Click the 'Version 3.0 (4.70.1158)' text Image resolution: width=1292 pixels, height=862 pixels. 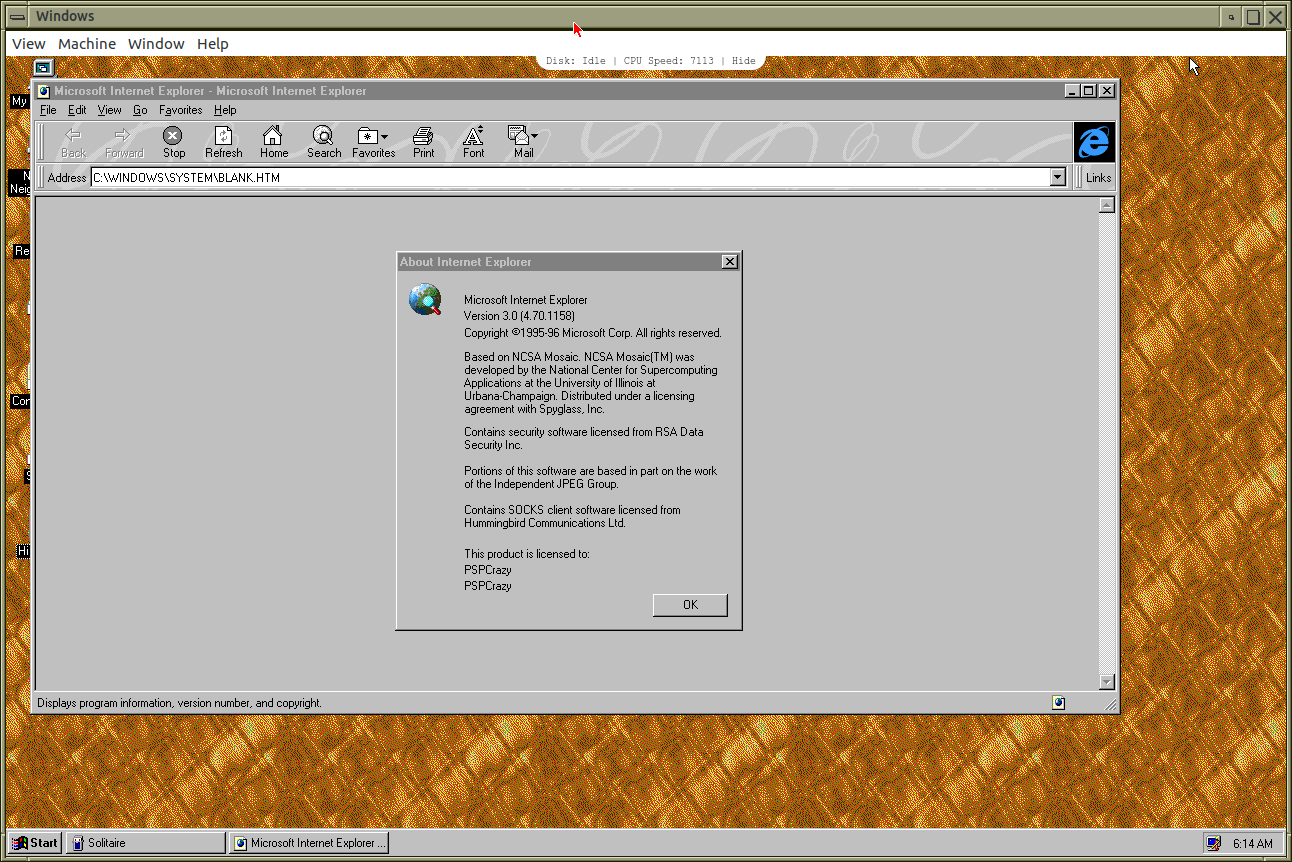click(519, 316)
